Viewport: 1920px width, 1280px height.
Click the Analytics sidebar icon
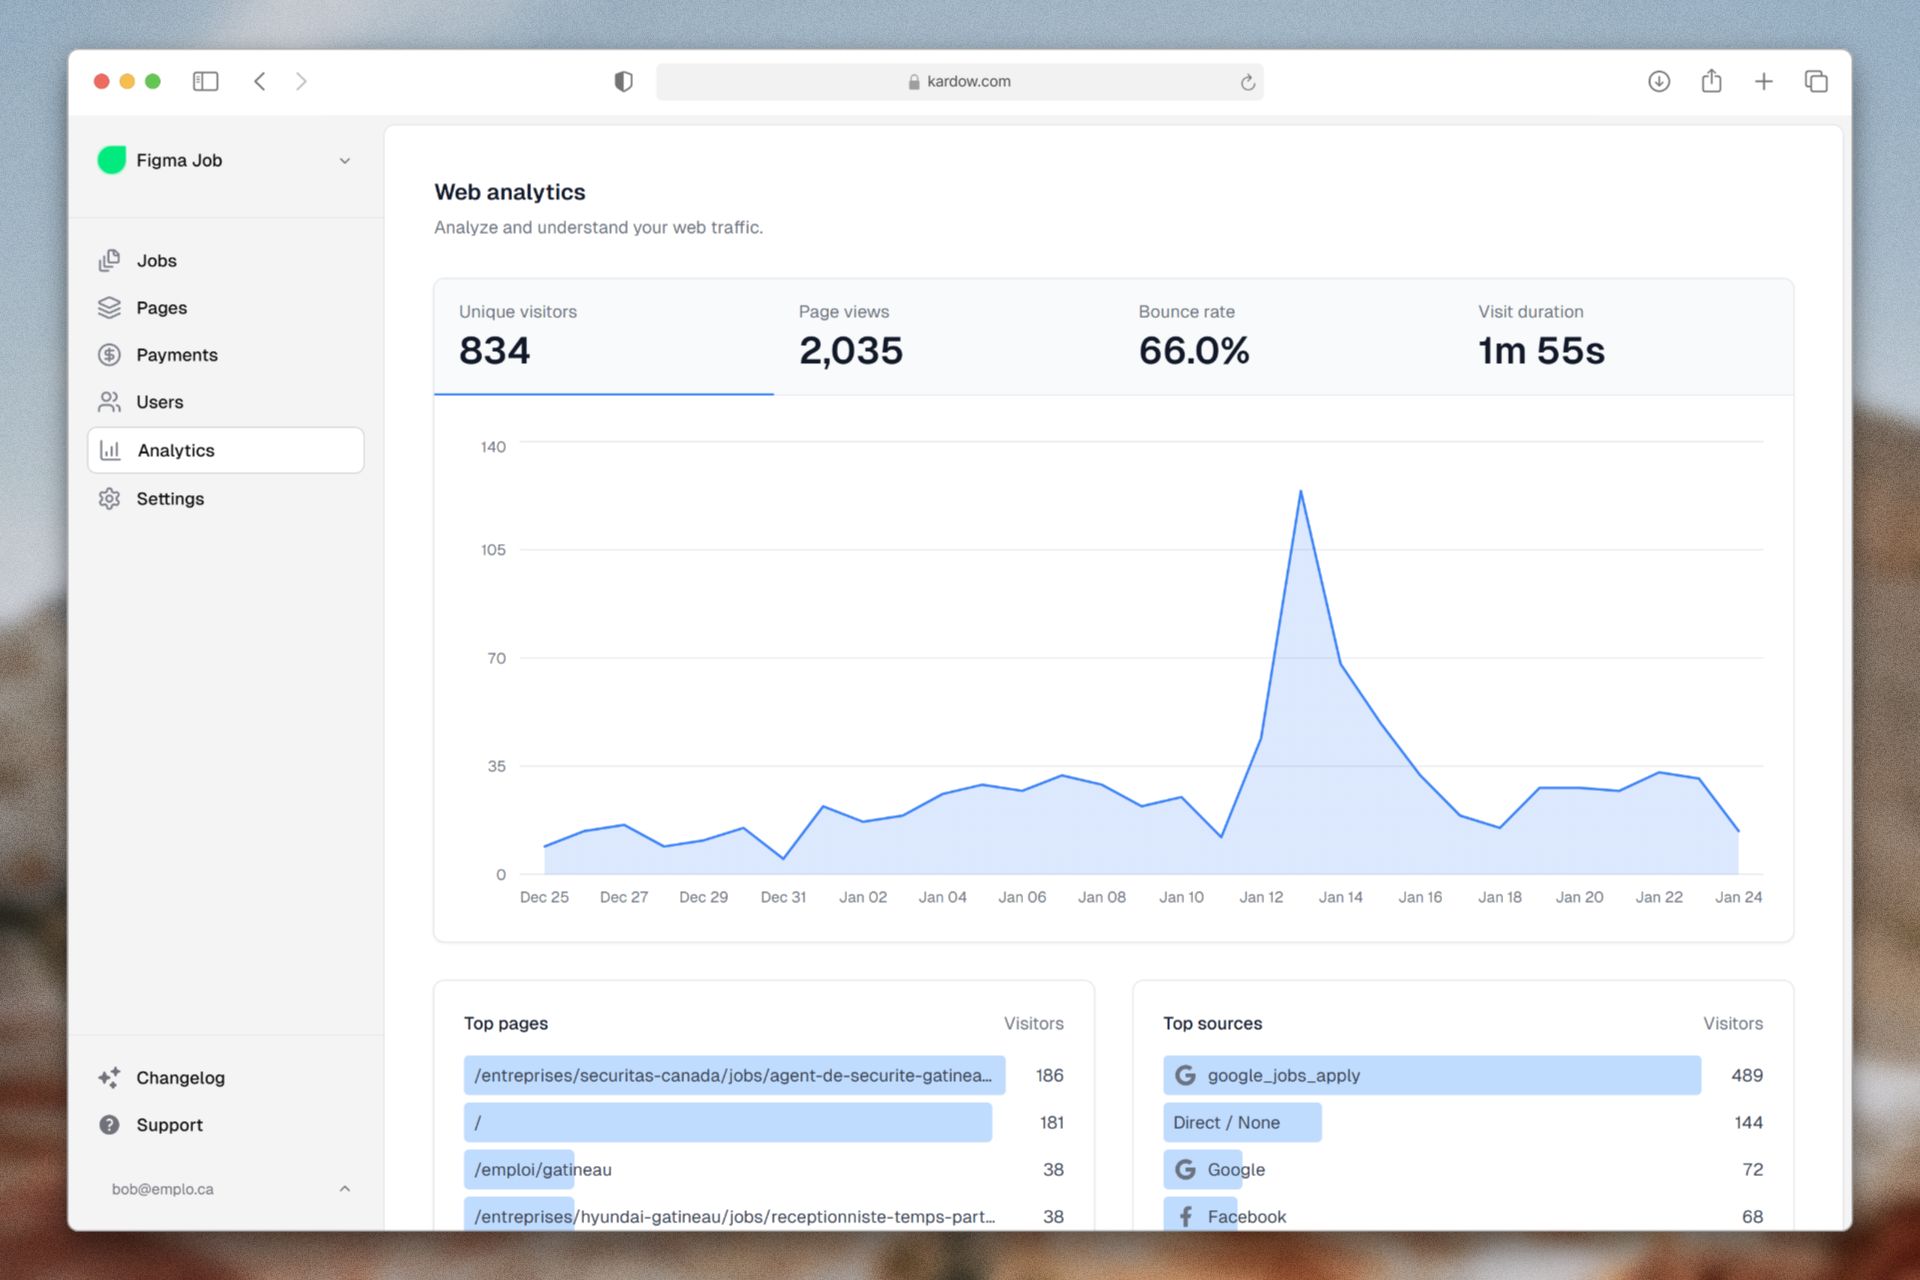(x=113, y=450)
